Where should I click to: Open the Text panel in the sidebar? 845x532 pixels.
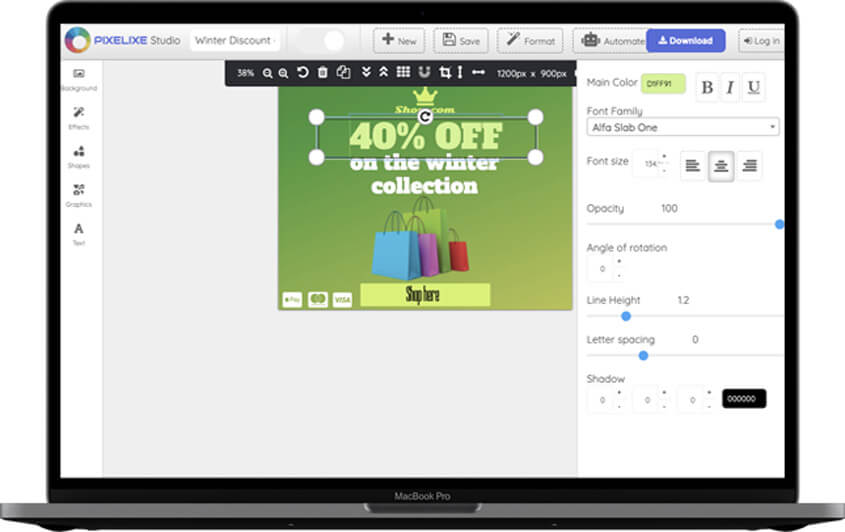[x=79, y=233]
